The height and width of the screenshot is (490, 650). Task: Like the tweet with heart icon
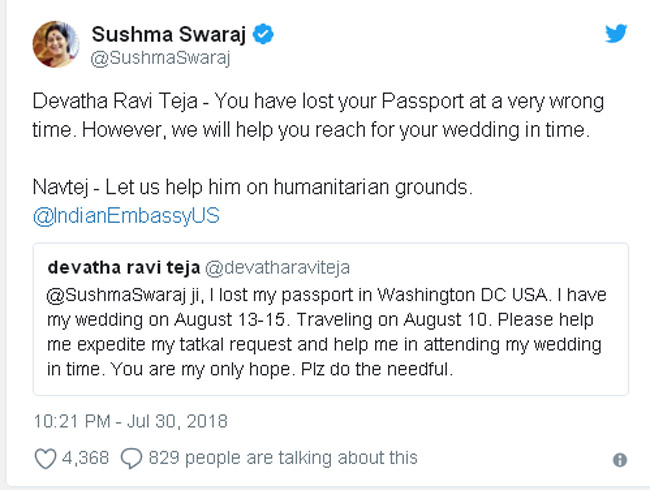tap(45, 458)
